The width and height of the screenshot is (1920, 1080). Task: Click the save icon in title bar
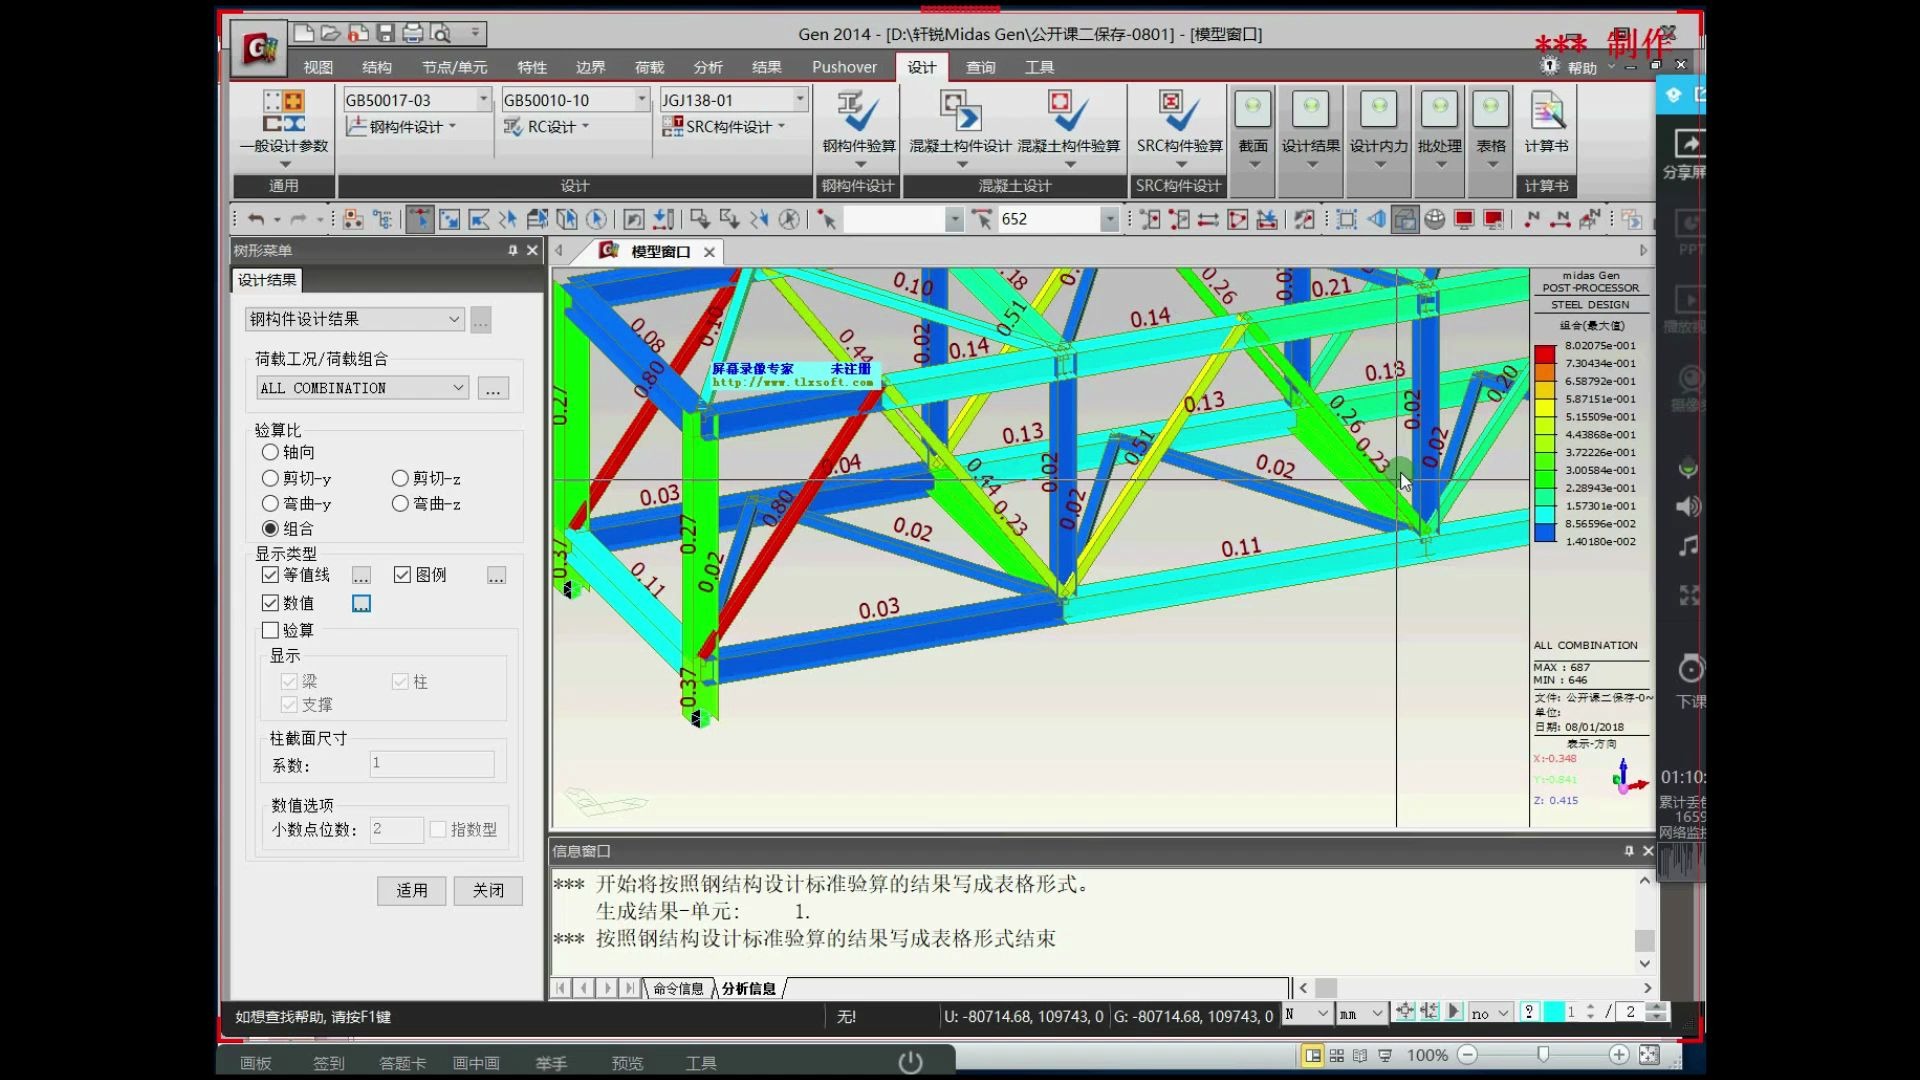pos(385,33)
